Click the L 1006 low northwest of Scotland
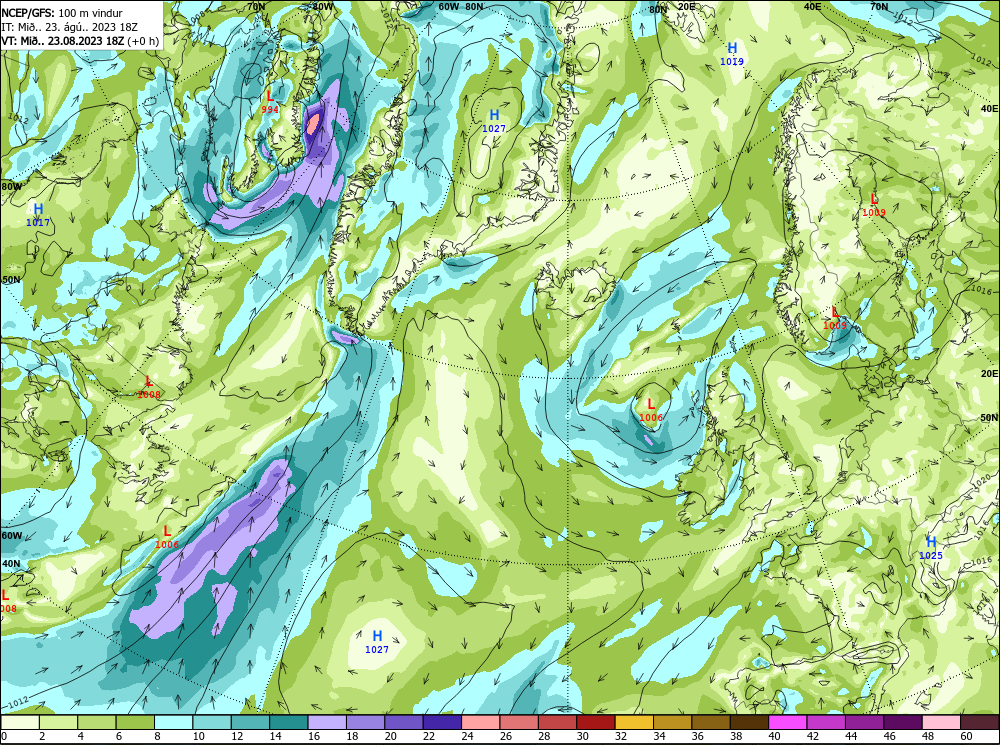The height and width of the screenshot is (745, 1000). tap(651, 410)
